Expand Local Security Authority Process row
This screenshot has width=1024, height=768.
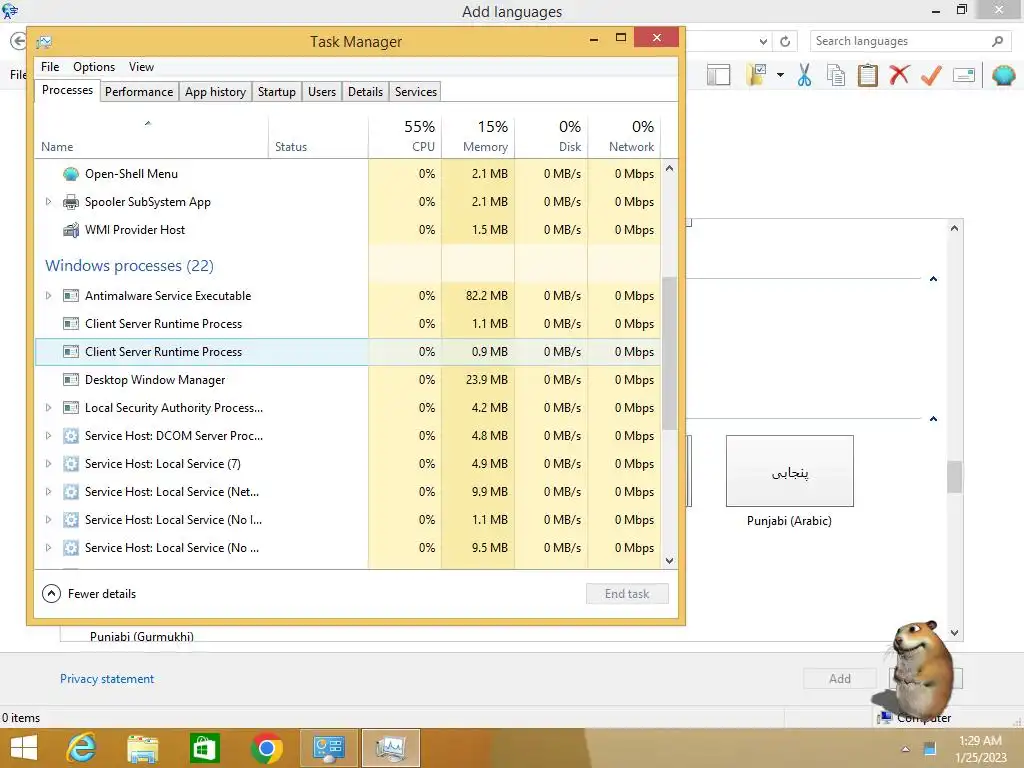(48, 408)
